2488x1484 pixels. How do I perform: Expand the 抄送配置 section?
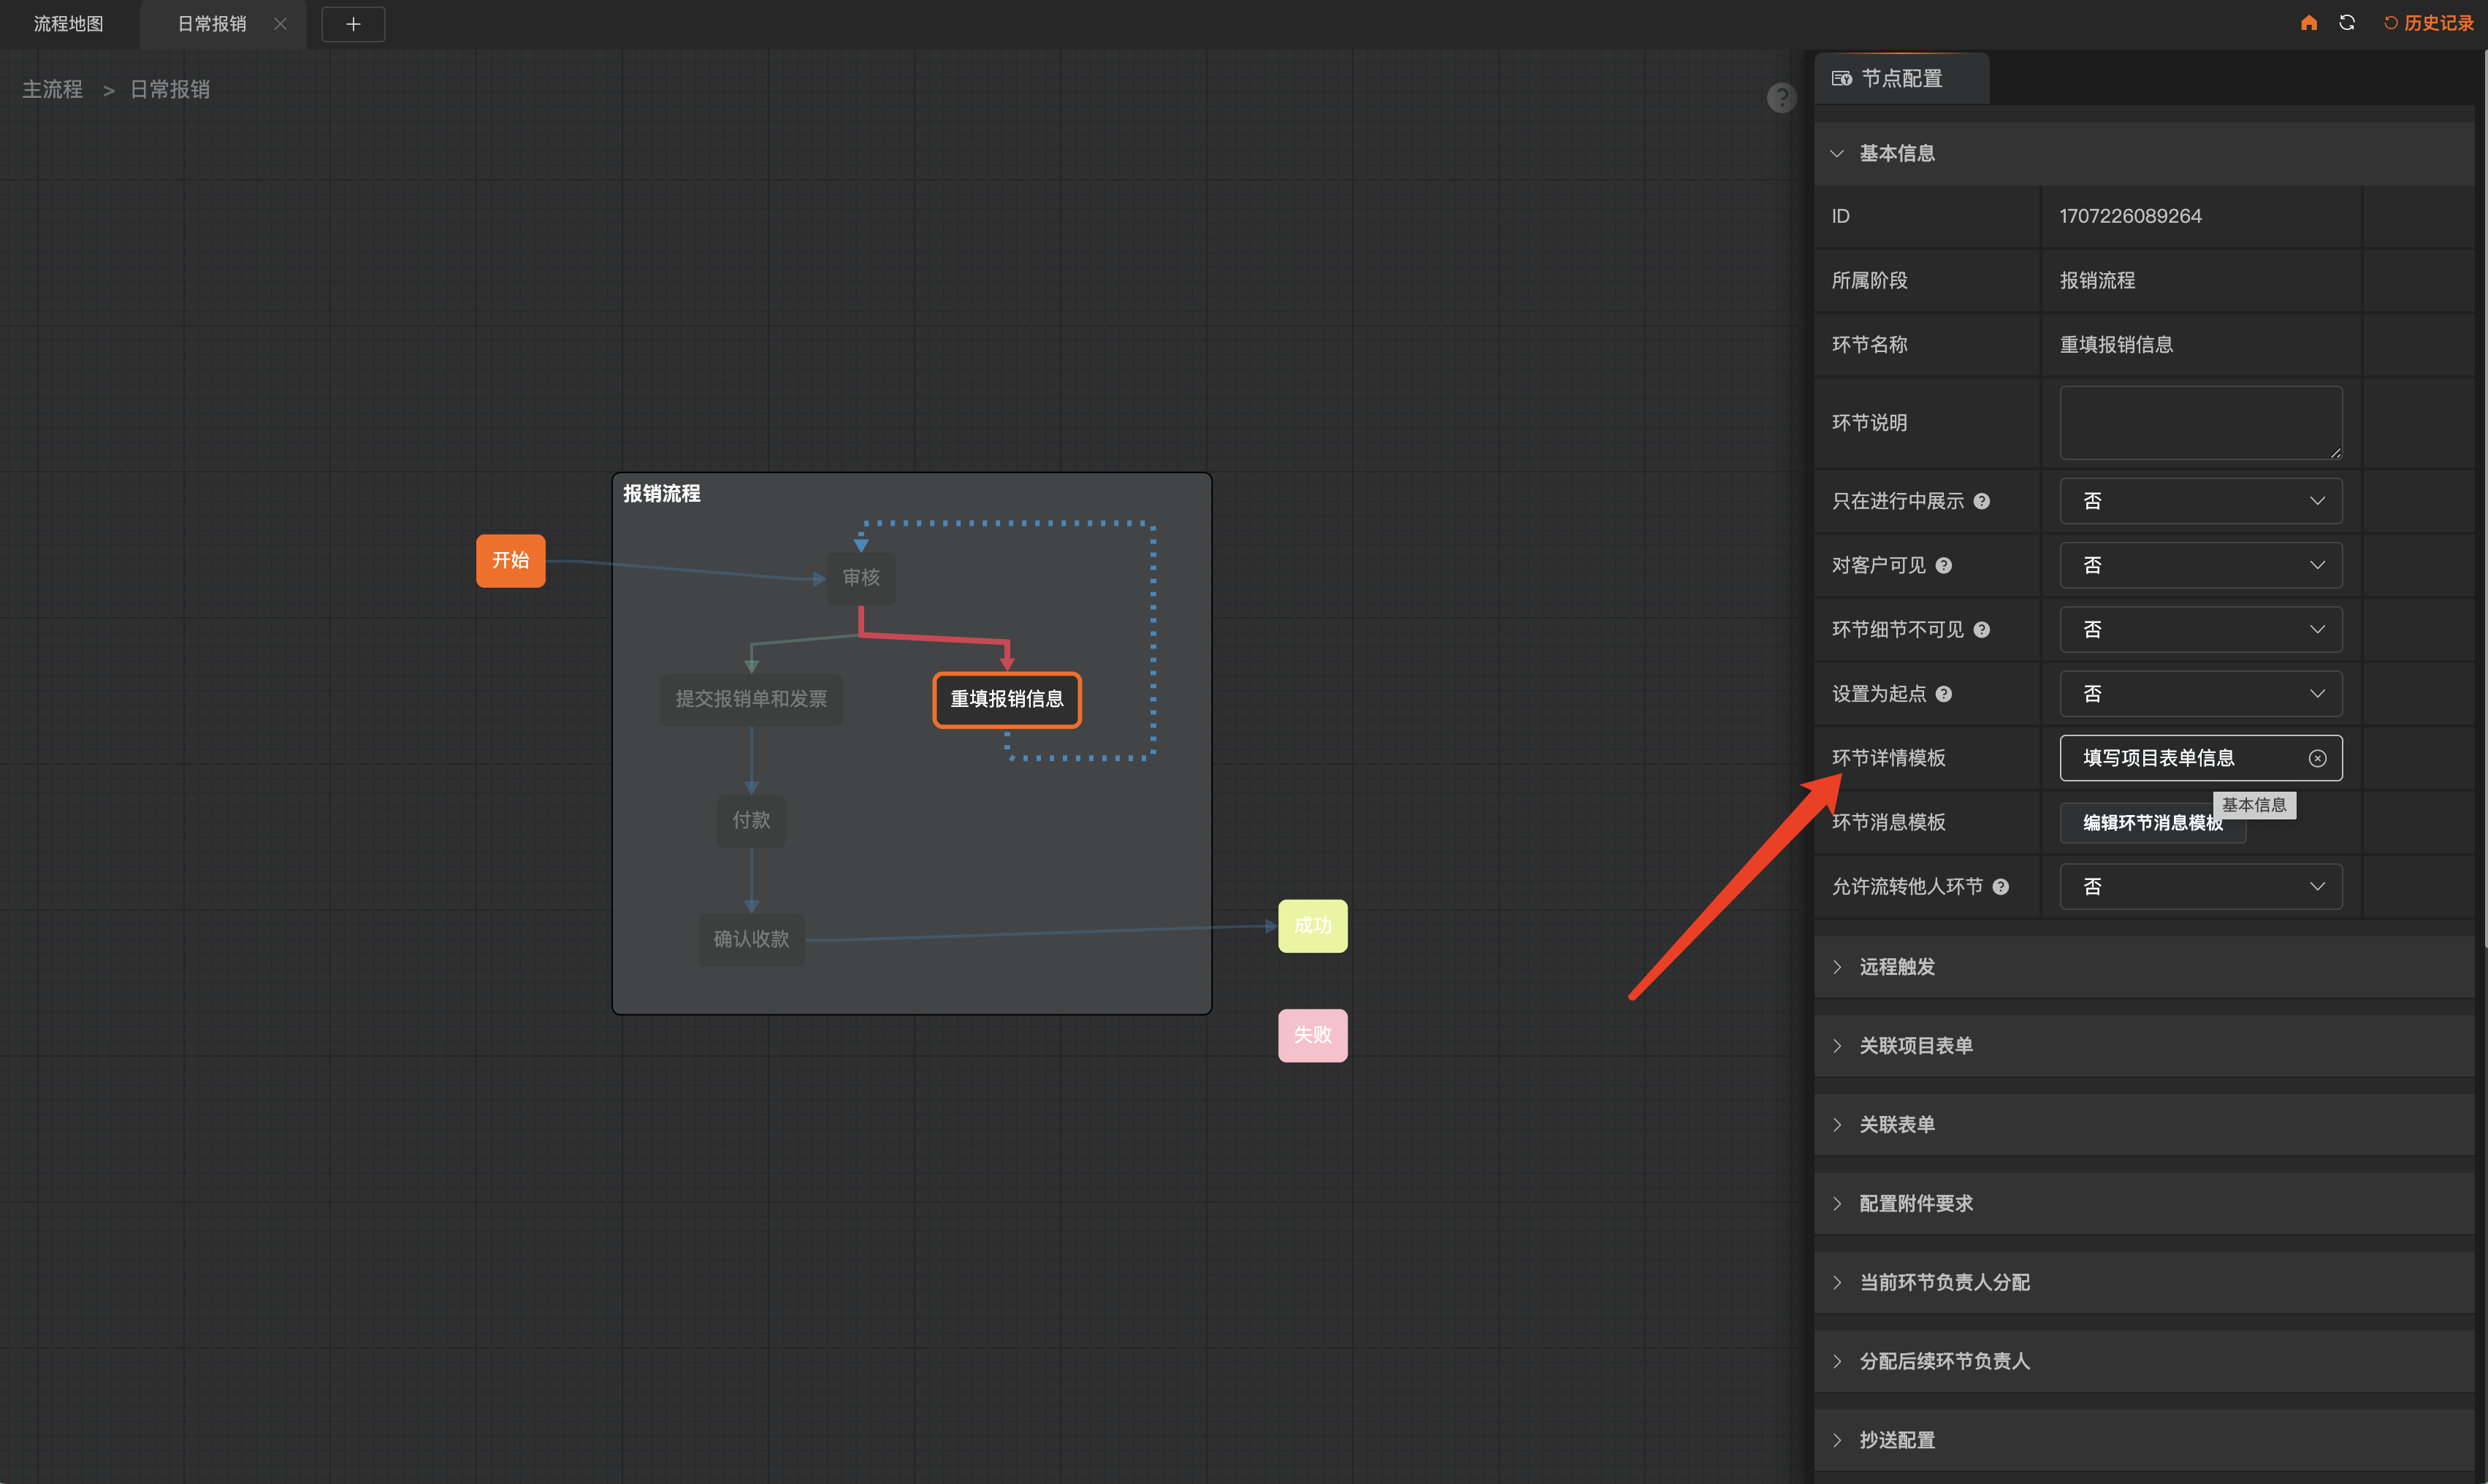coord(2143,1440)
